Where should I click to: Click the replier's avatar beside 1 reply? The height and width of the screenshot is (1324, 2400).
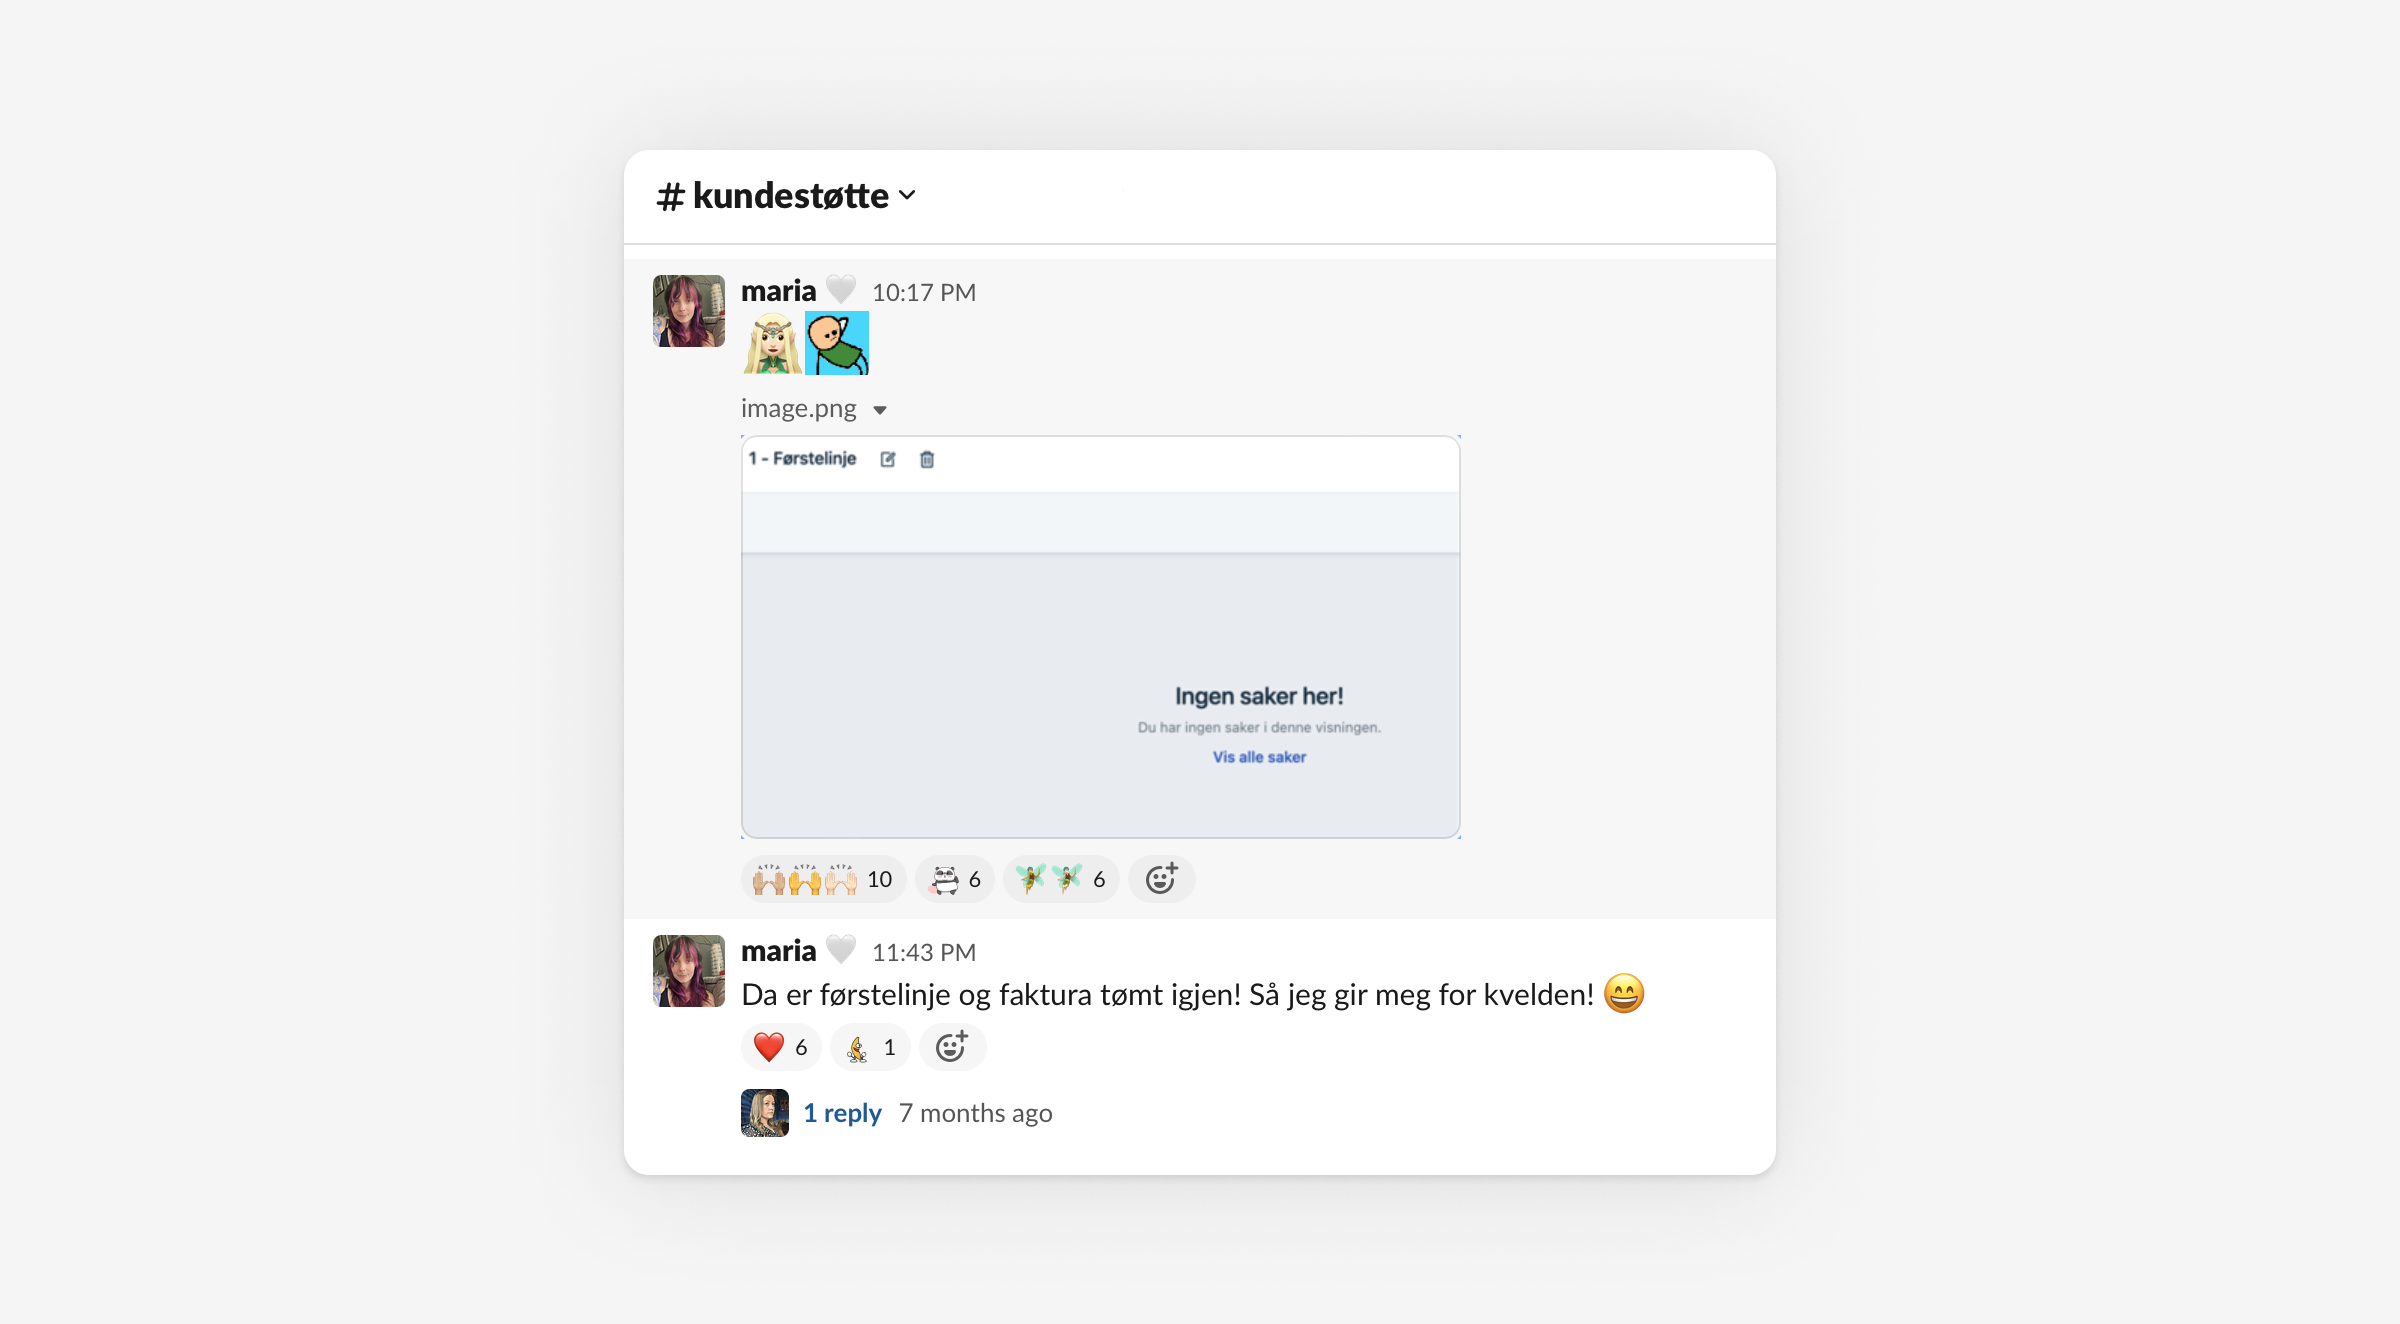pos(765,1113)
